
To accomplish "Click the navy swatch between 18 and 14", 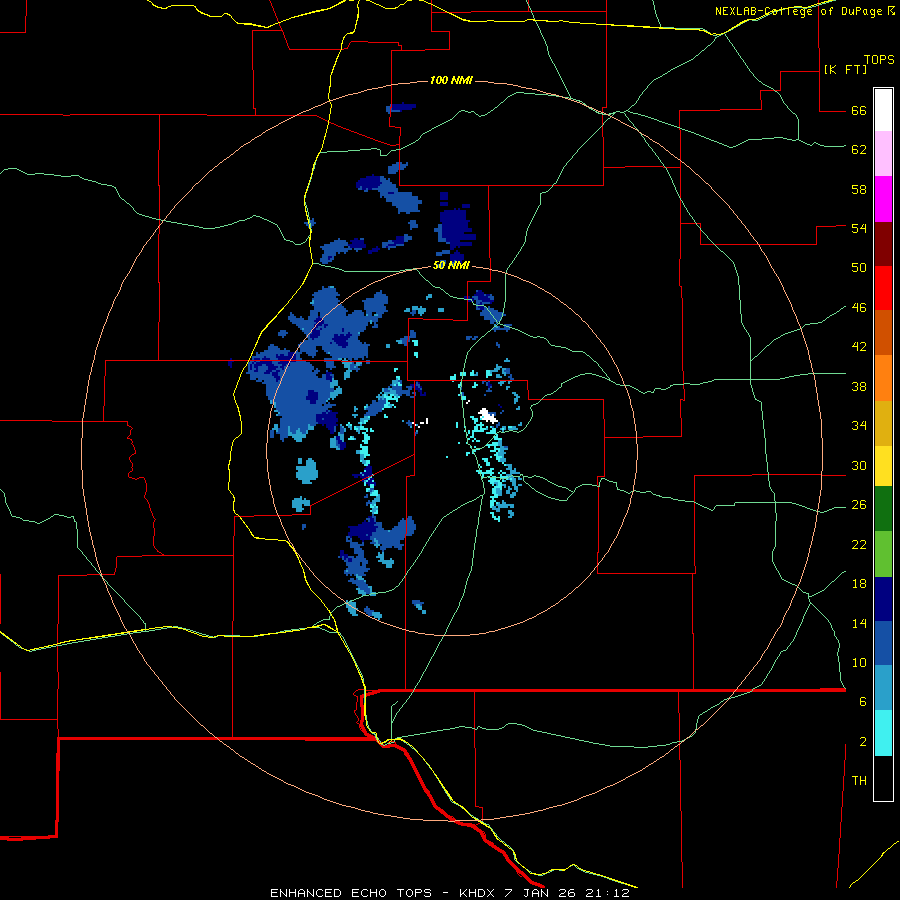I will (x=883, y=599).
